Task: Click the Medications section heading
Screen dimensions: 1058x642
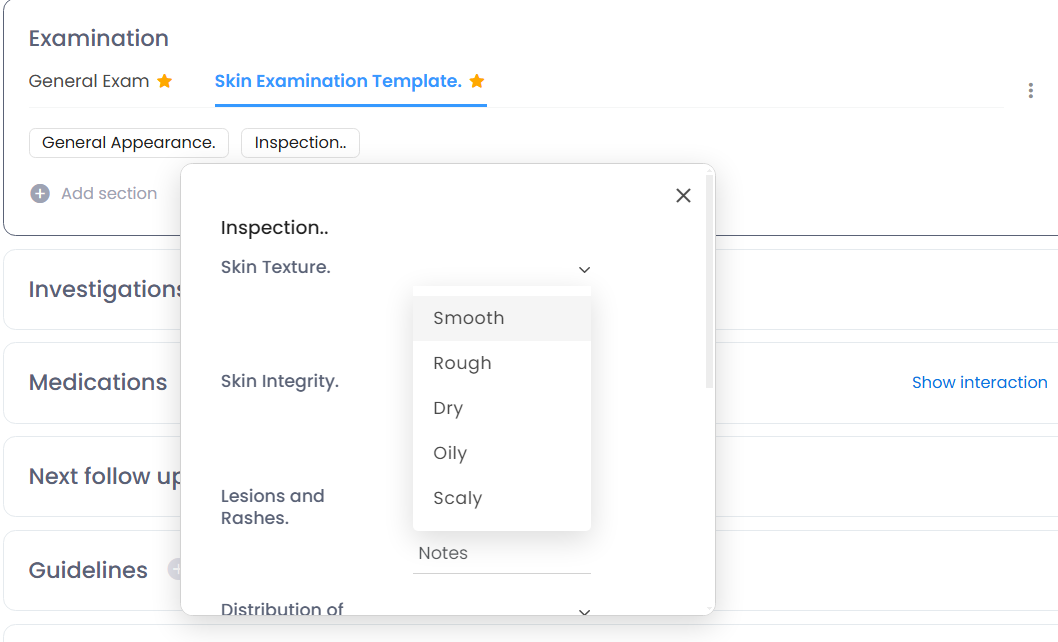Action: 98,382
